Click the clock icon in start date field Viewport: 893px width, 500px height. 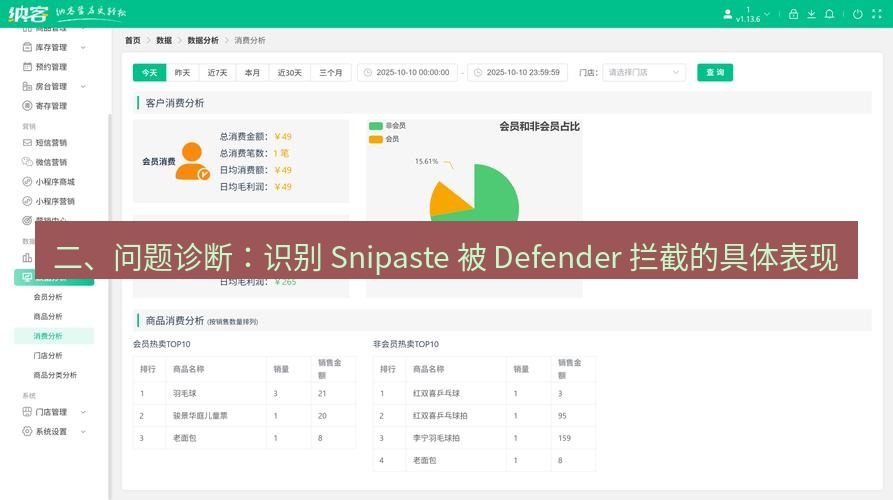(368, 72)
